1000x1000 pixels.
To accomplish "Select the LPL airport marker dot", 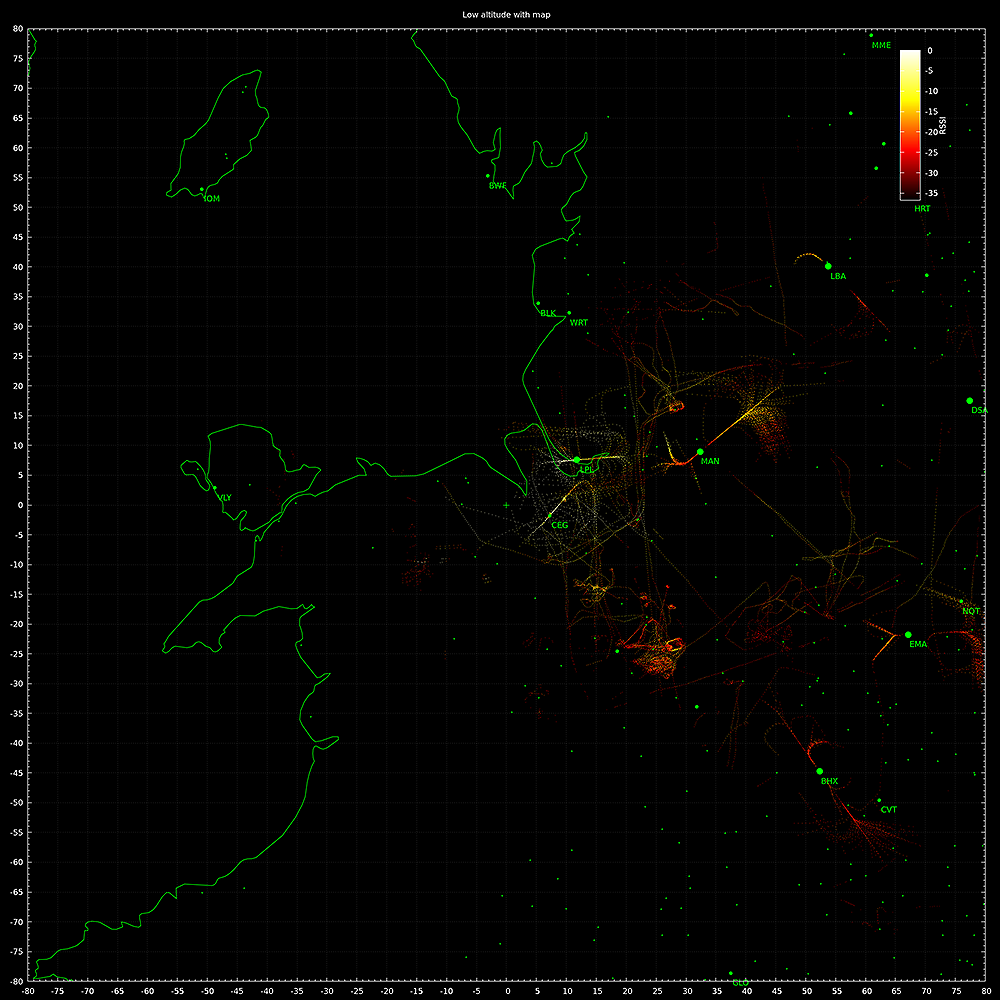I will pos(577,460).
